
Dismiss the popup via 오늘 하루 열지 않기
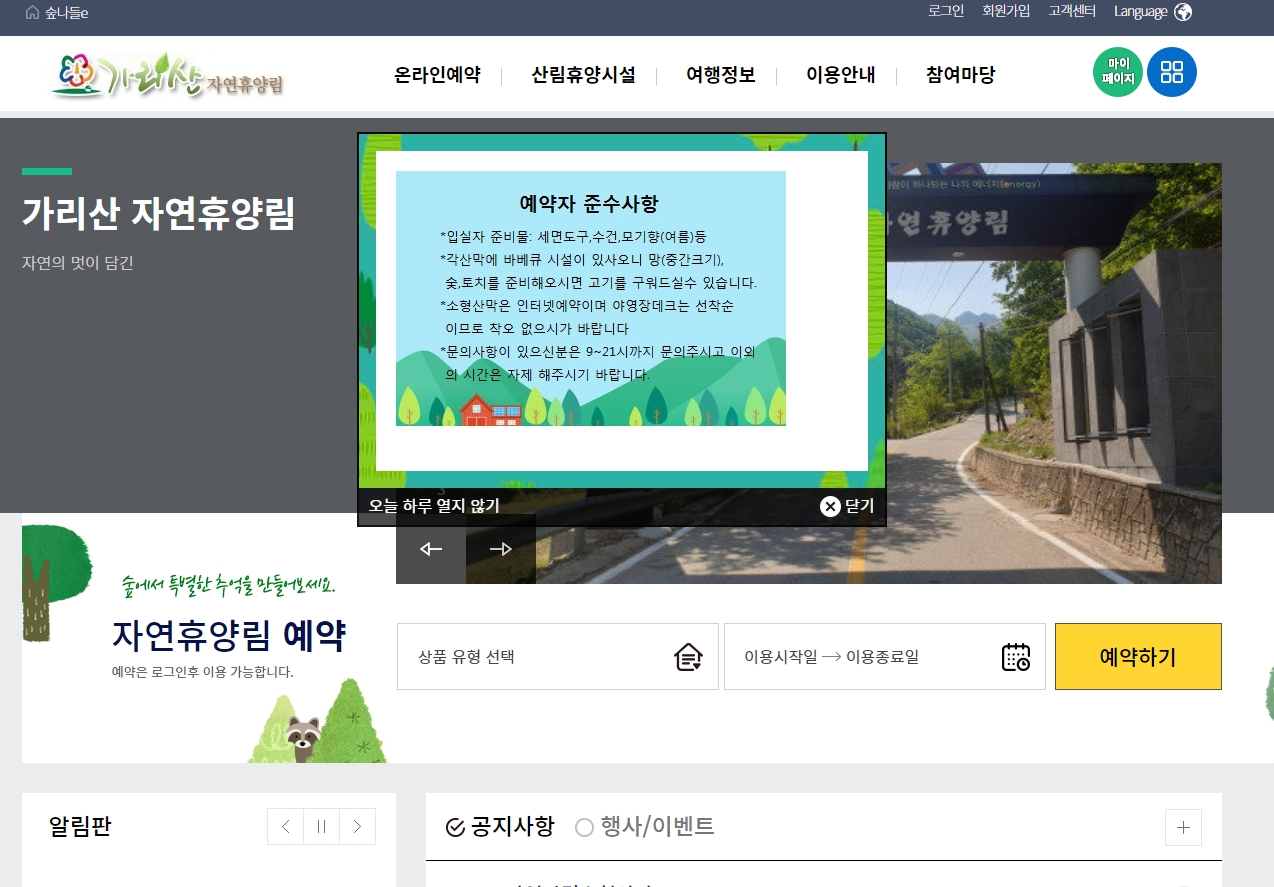[x=433, y=506]
